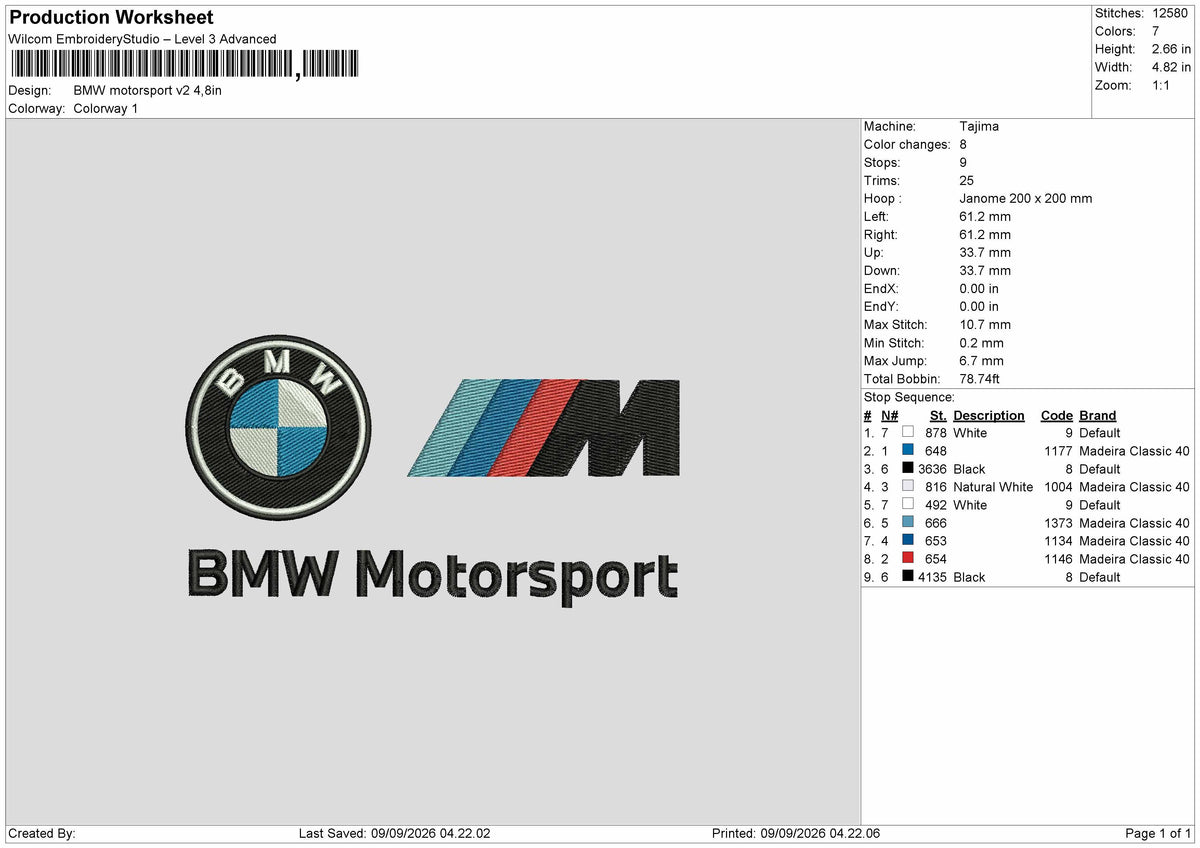Select the black swatch with 4135 stitches
1200x848 pixels.
click(x=908, y=577)
